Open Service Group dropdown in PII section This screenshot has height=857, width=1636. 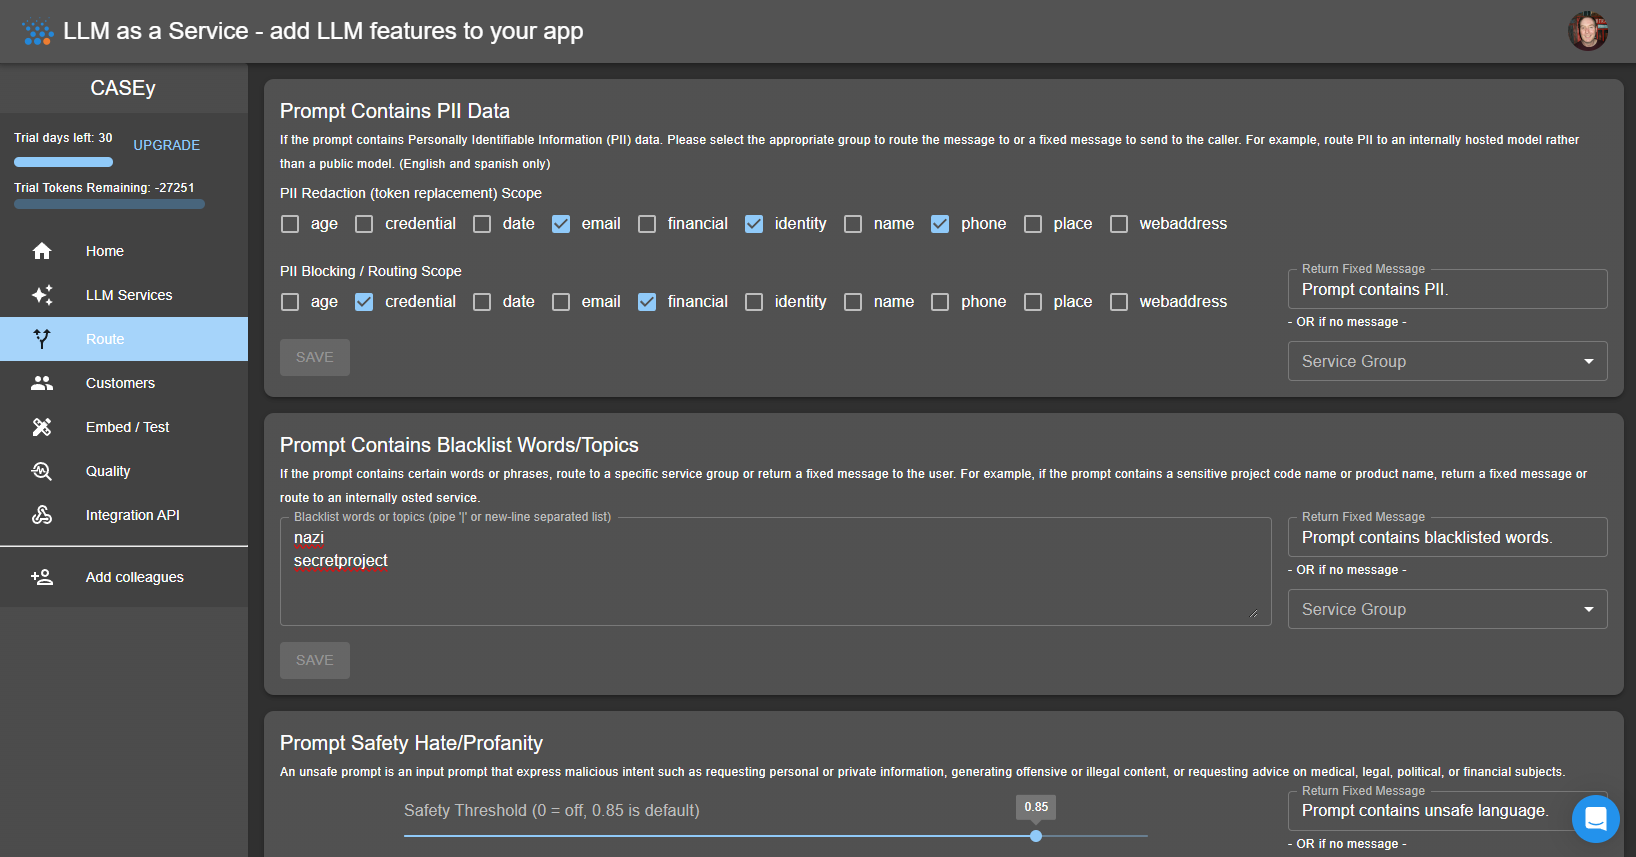(1448, 361)
